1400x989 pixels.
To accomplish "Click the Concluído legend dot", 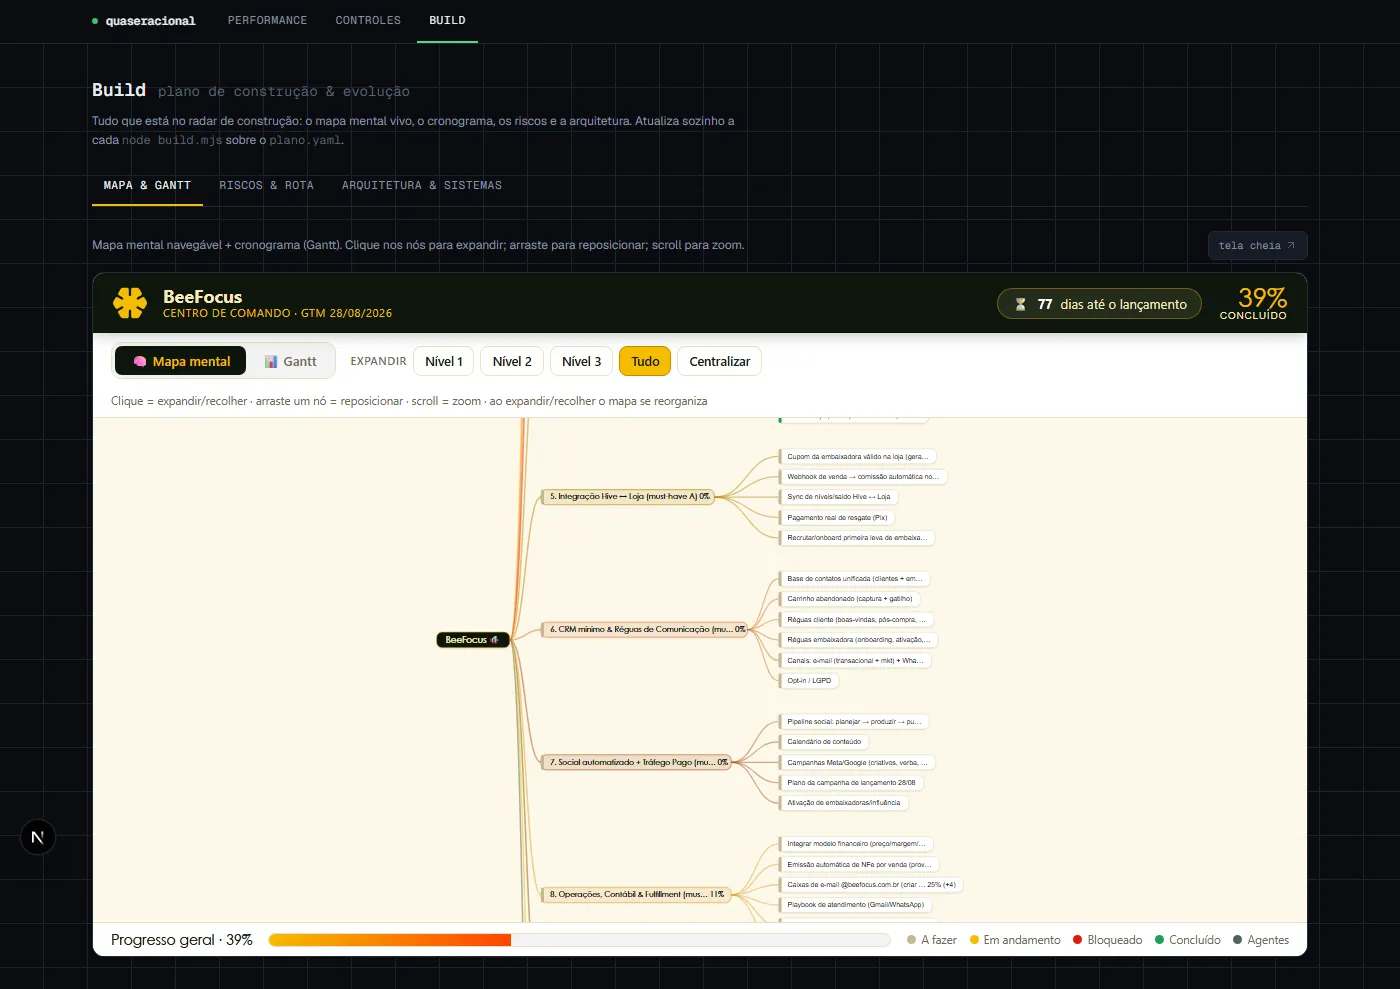I will coord(1159,940).
